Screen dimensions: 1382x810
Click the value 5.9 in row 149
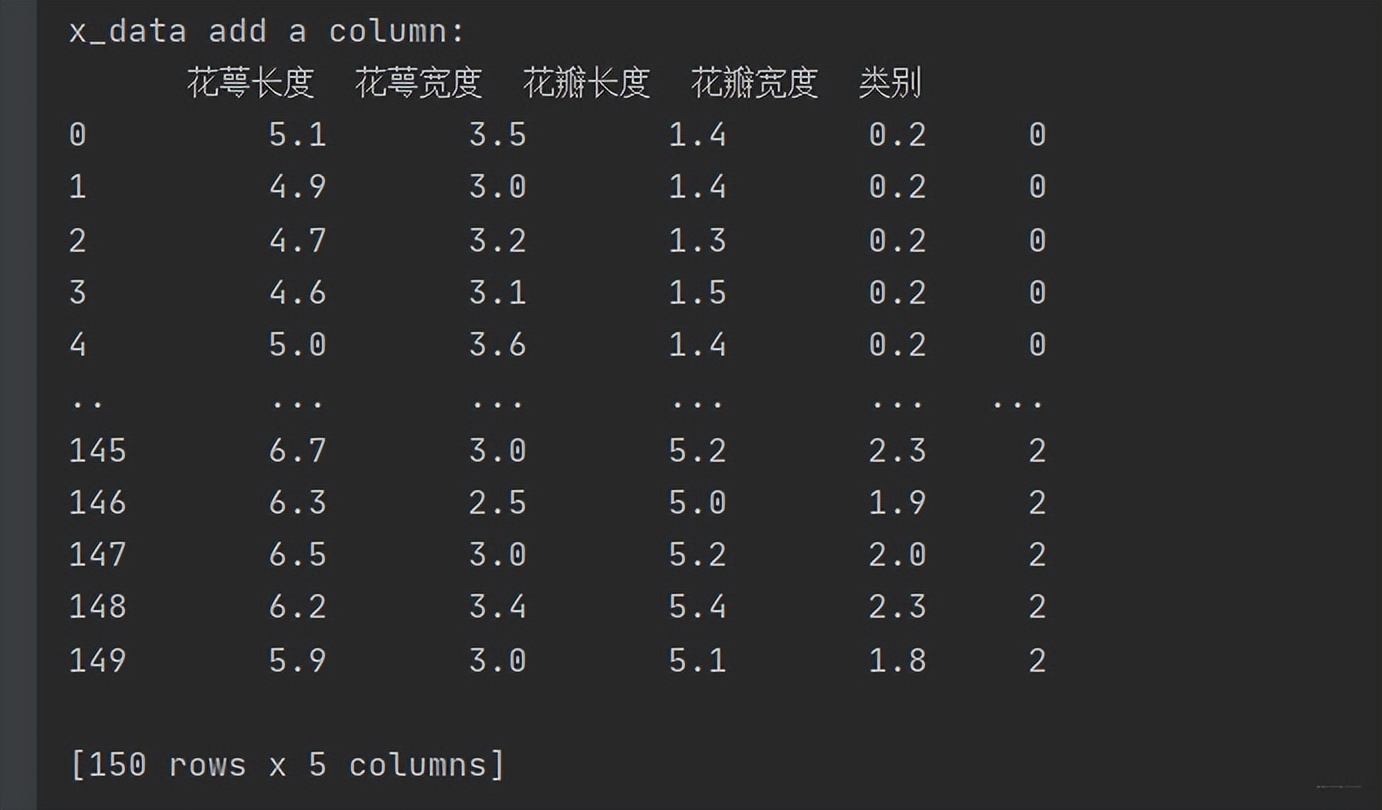coord(297,660)
